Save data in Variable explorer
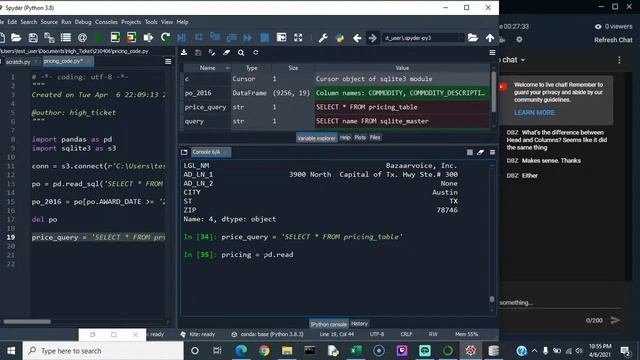 (198, 53)
